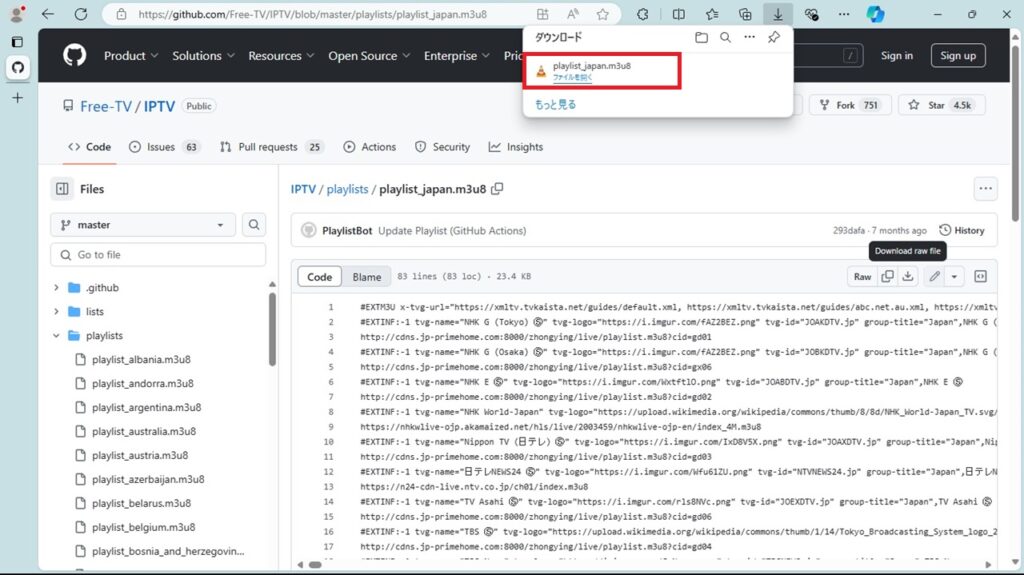Open edit options dropdown arrow
1024x575 pixels.
[954, 276]
